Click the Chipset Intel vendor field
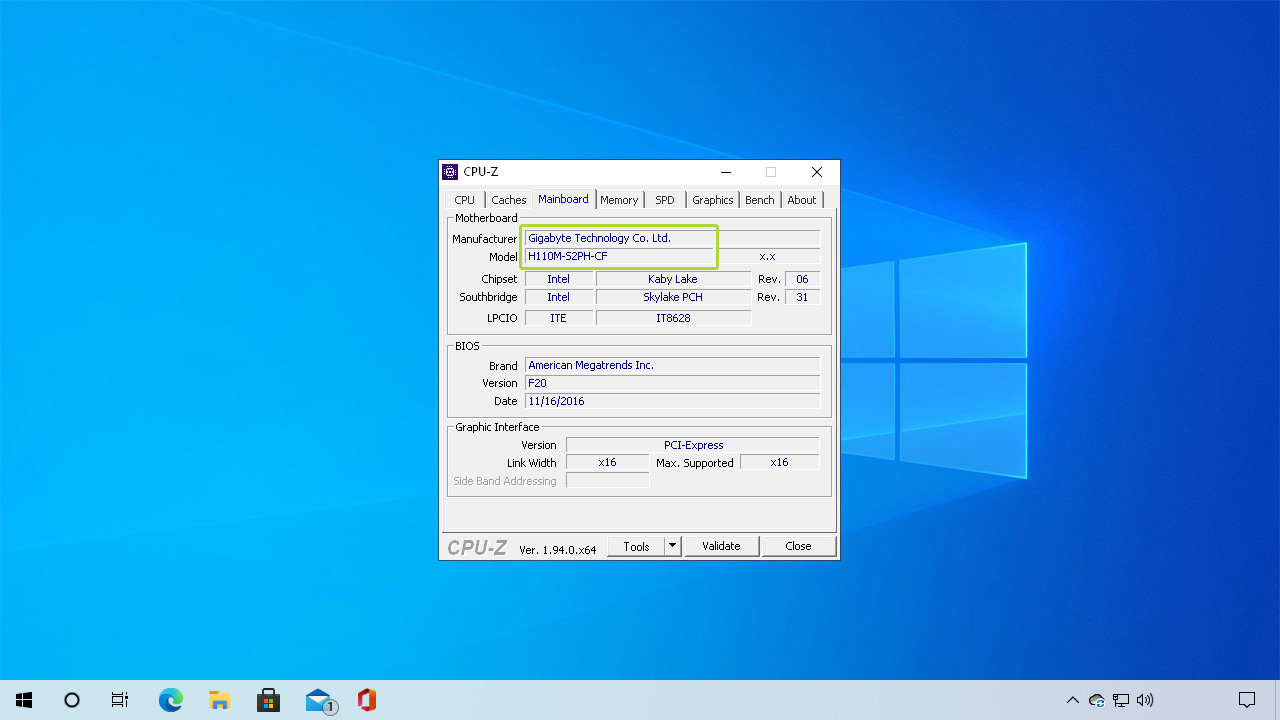The width and height of the screenshot is (1280, 720). 559,279
